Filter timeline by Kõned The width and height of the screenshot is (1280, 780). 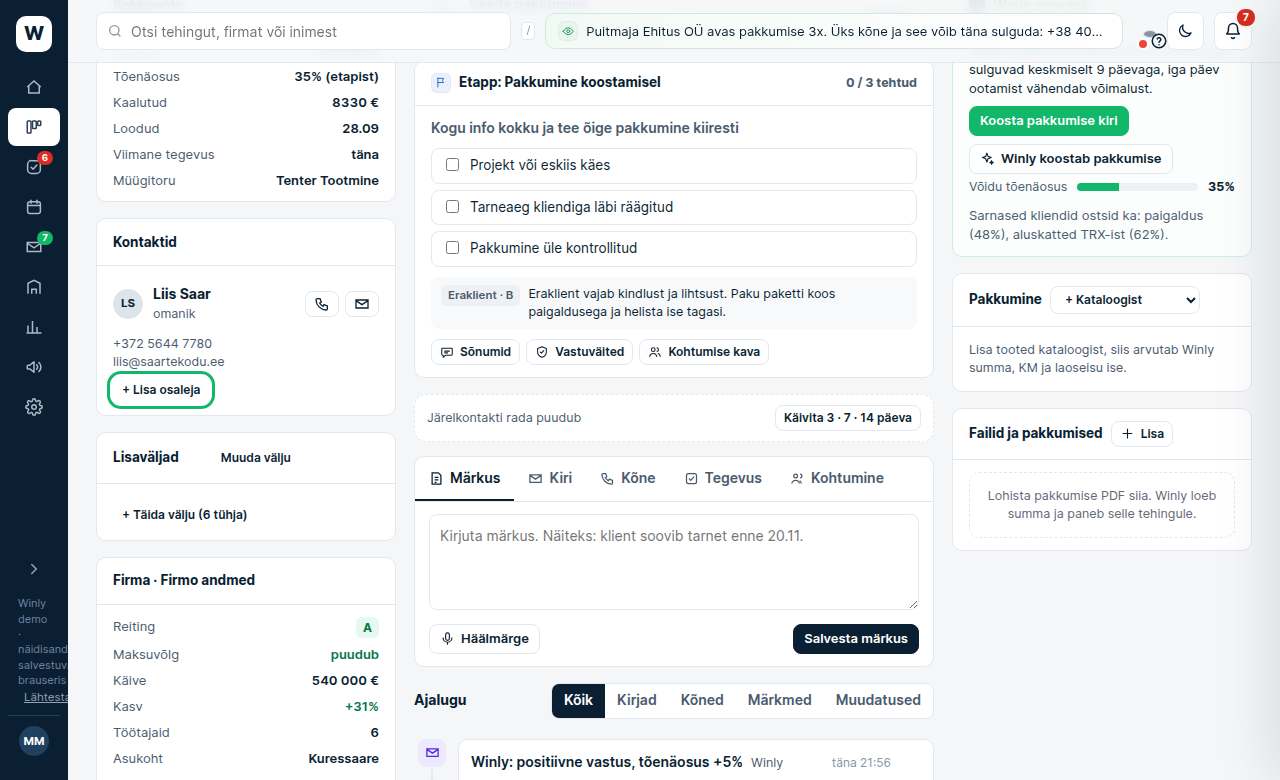702,700
